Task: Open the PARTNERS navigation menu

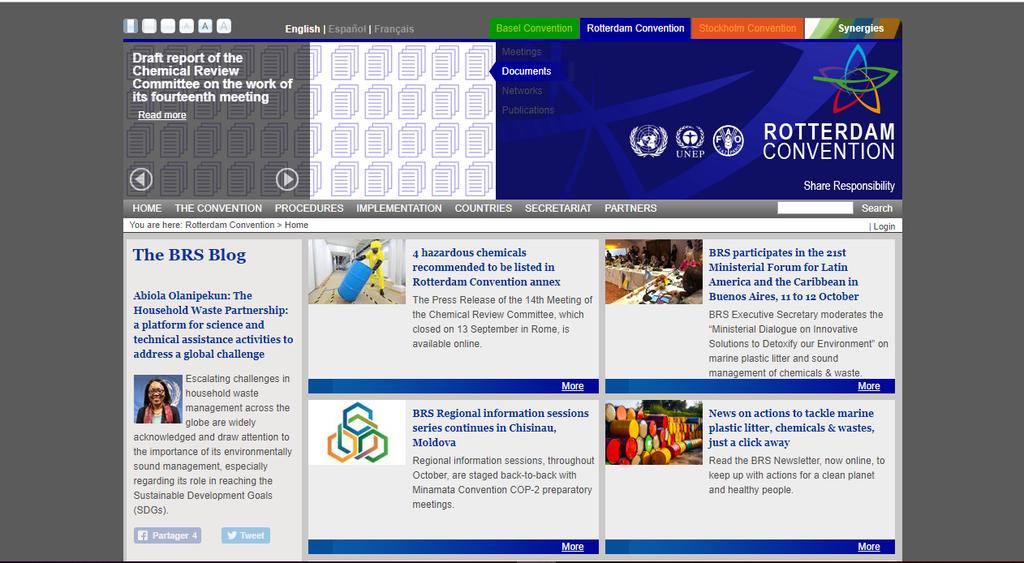Action: (x=630, y=208)
